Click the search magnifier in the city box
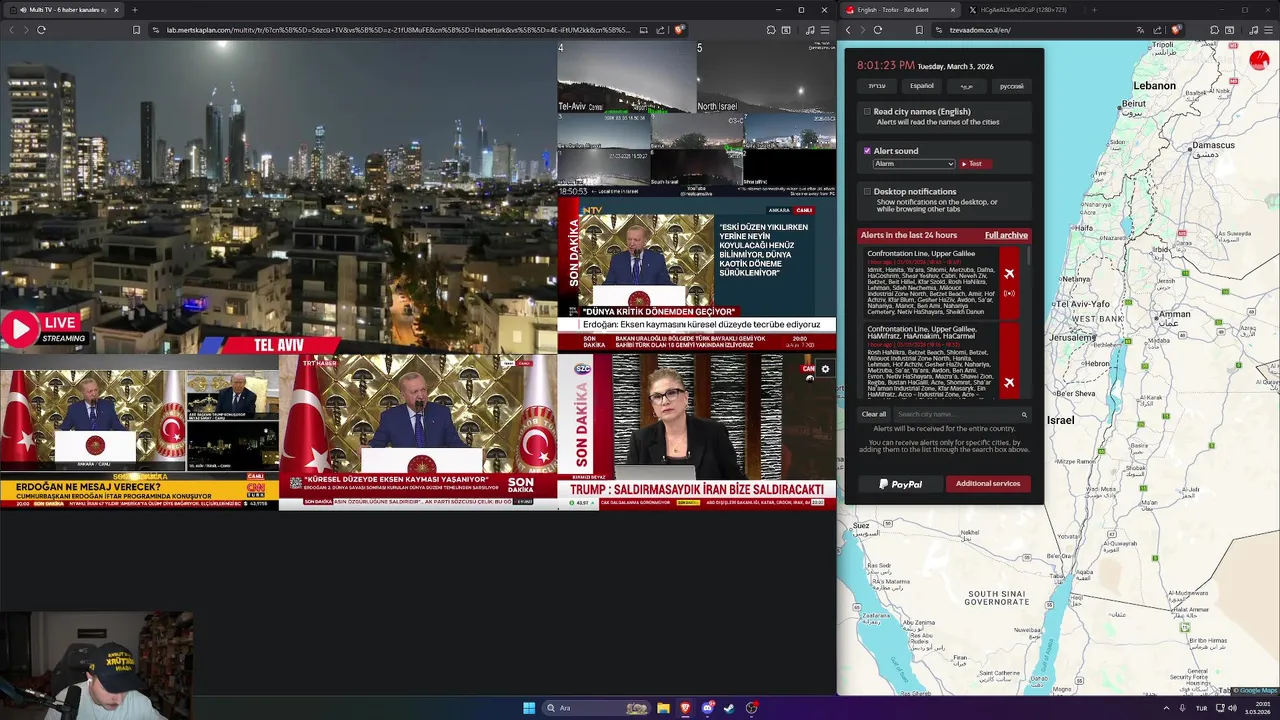This screenshot has height=720, width=1280. (x=1024, y=414)
